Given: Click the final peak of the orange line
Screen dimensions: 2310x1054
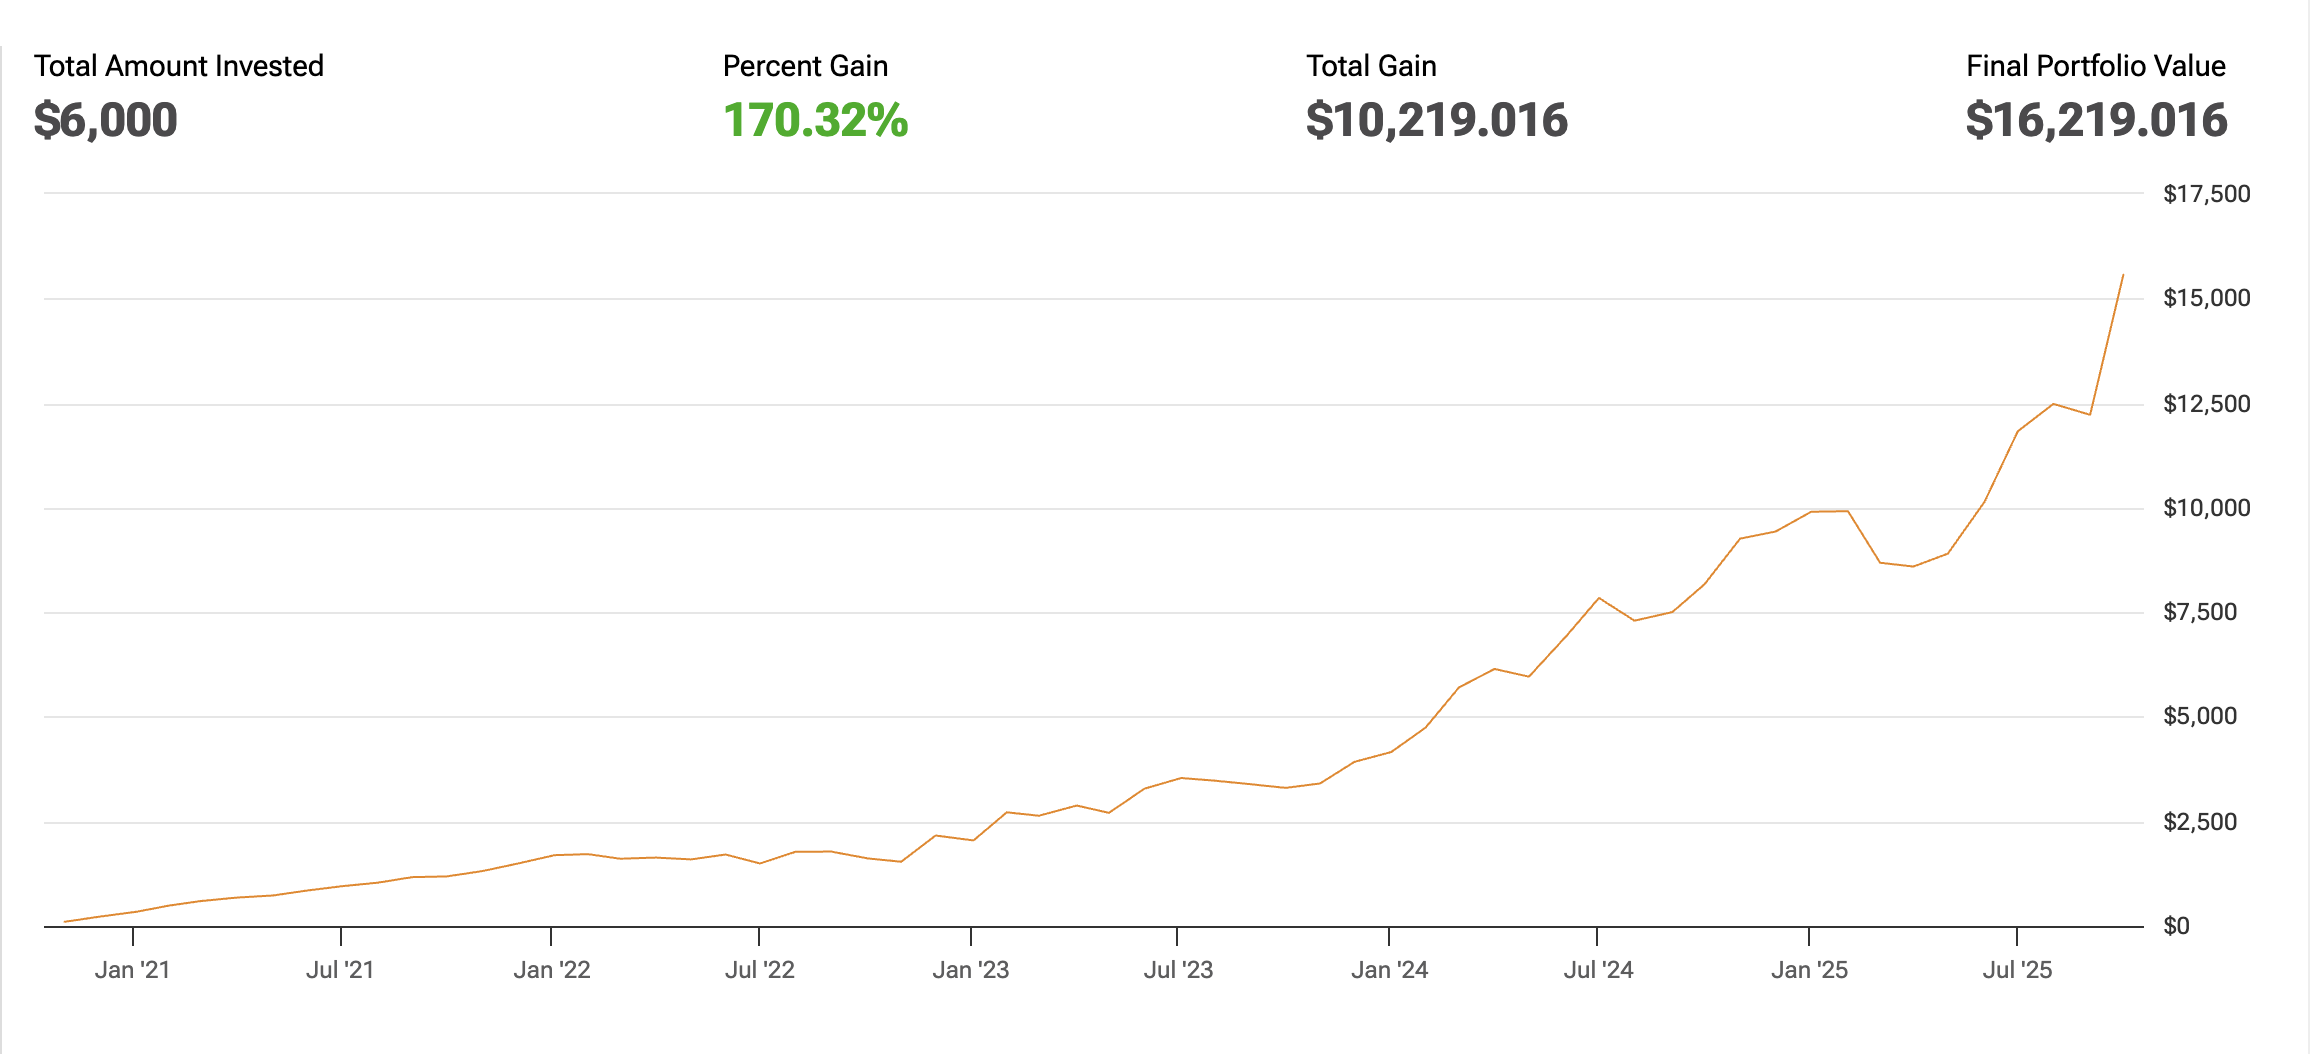Looking at the screenshot, I should (x=2123, y=275).
